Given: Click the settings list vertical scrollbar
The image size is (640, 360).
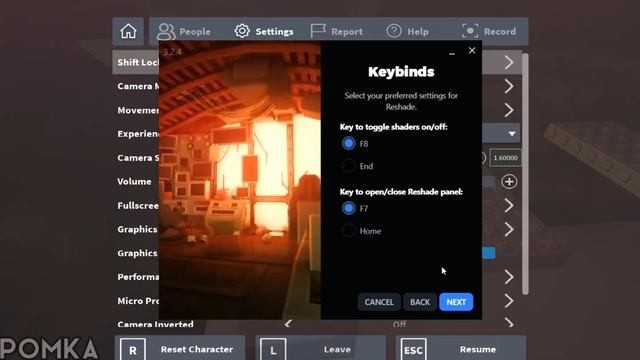Looking at the screenshot, I should (x=525, y=173).
